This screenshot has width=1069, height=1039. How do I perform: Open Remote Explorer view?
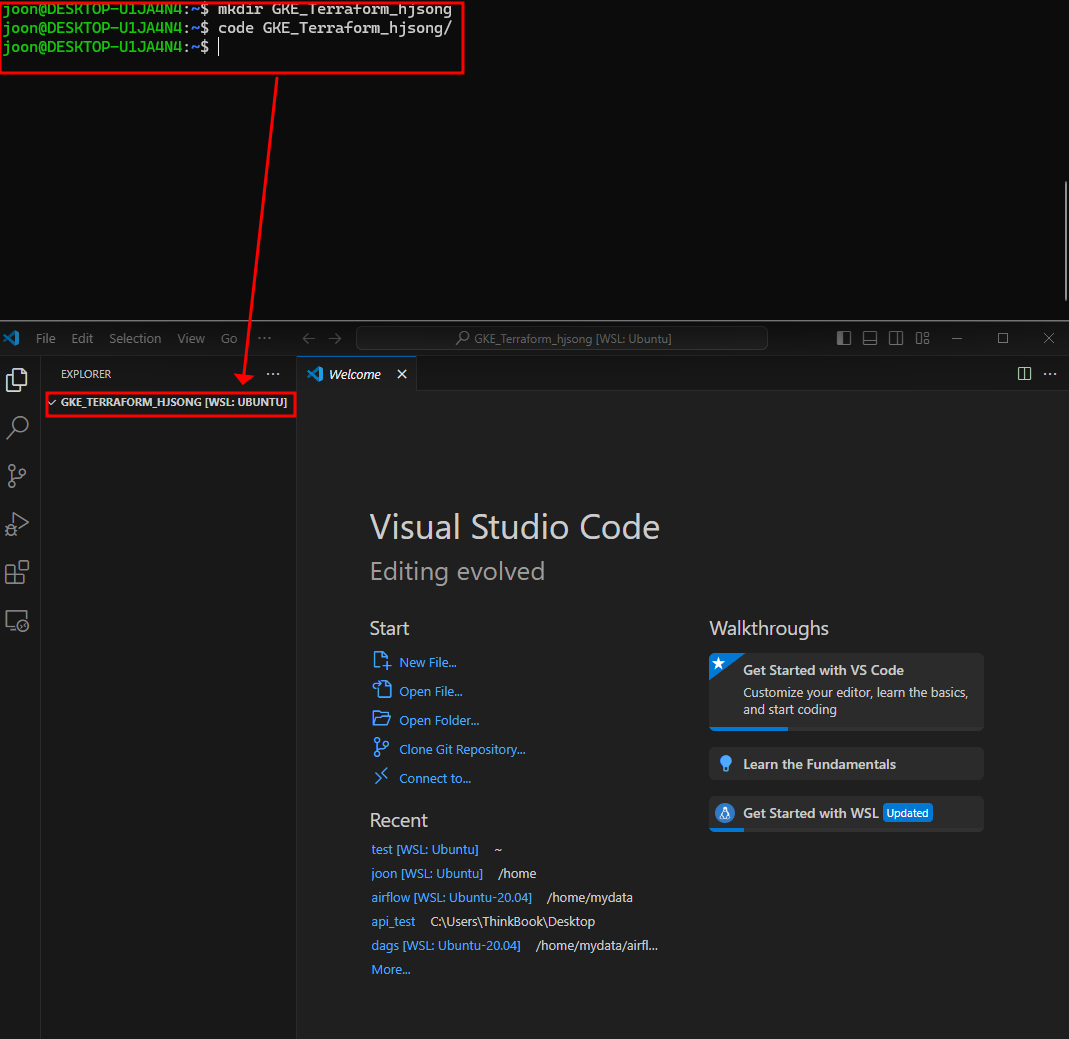[16, 621]
